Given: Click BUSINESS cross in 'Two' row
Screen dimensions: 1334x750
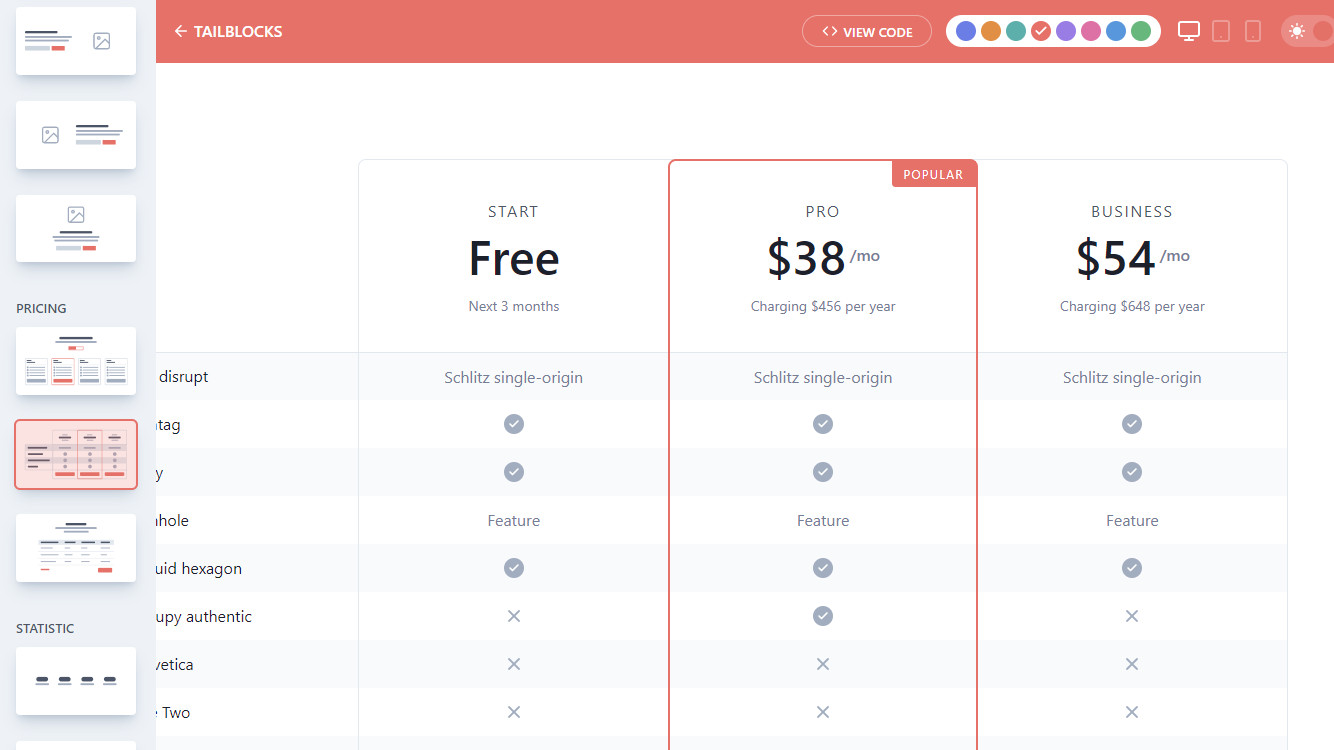Looking at the screenshot, I should coord(1132,712).
